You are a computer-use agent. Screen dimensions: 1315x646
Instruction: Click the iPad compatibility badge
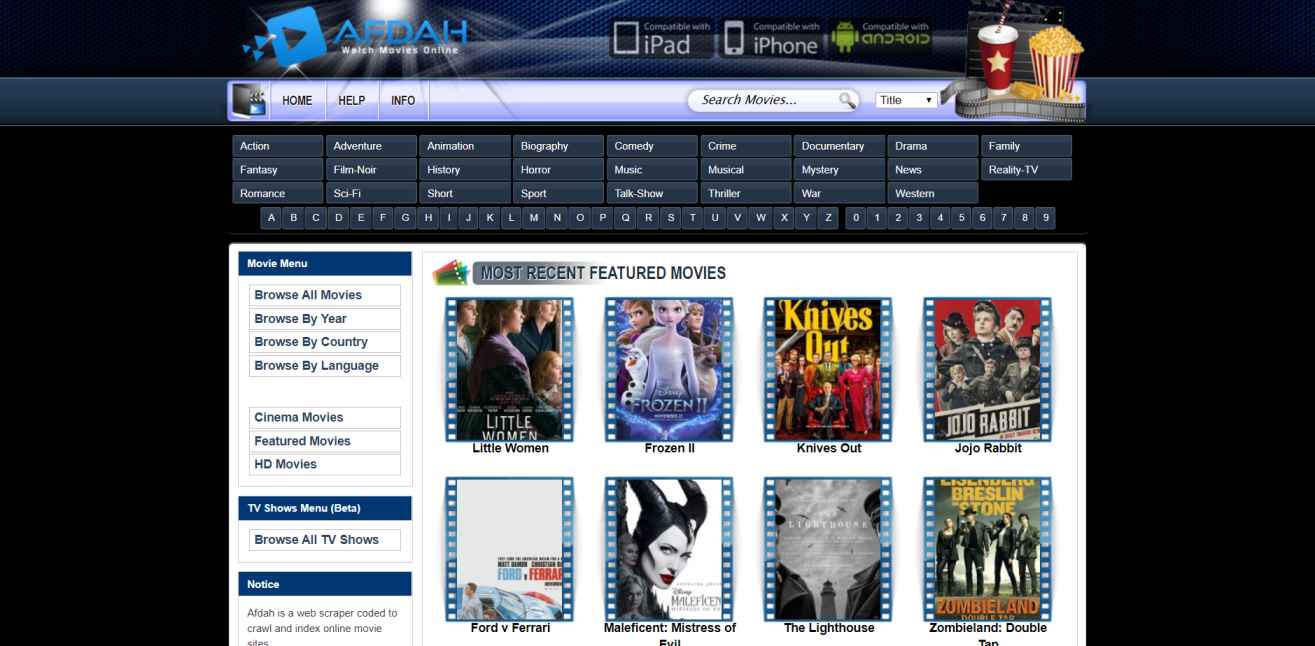click(662, 38)
